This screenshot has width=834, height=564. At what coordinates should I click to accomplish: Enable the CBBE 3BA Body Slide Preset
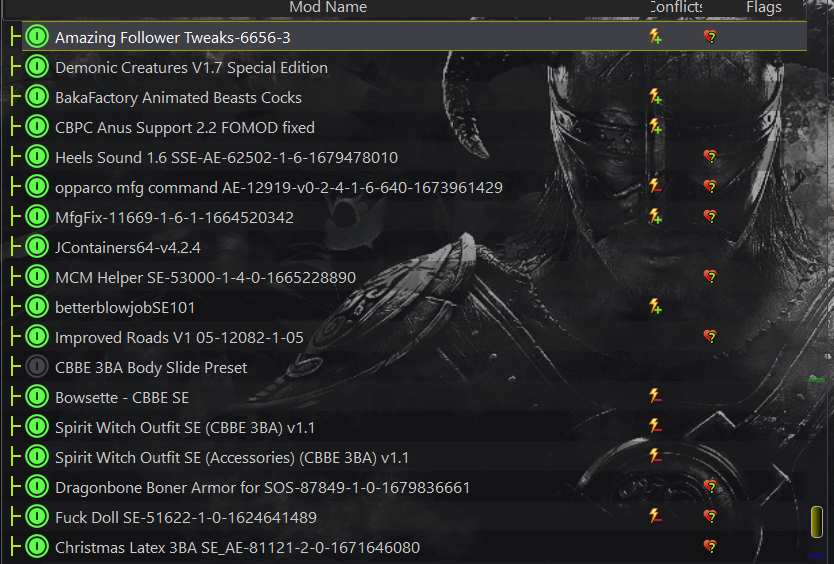37,367
